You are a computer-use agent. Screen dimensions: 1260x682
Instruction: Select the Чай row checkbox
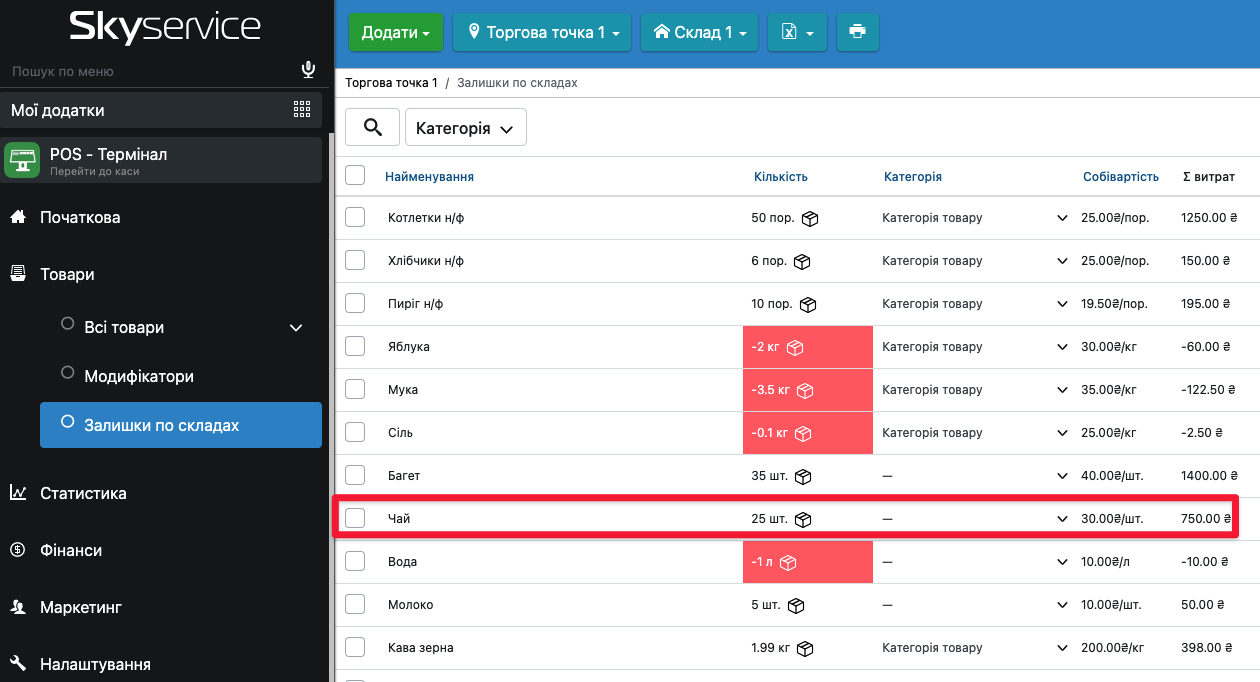(355, 519)
